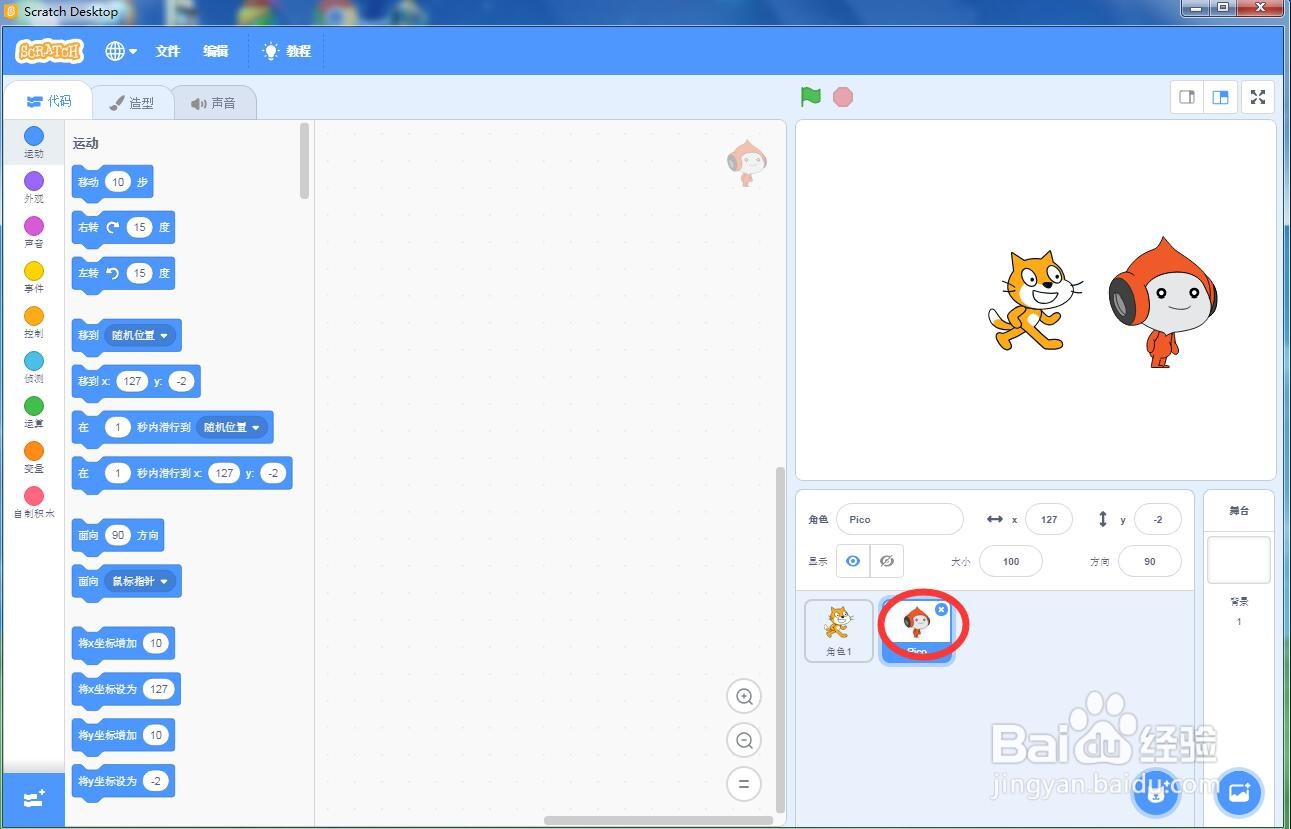The height and width of the screenshot is (829, 1291).
Task: Click the add extension button
Action: tap(34, 799)
